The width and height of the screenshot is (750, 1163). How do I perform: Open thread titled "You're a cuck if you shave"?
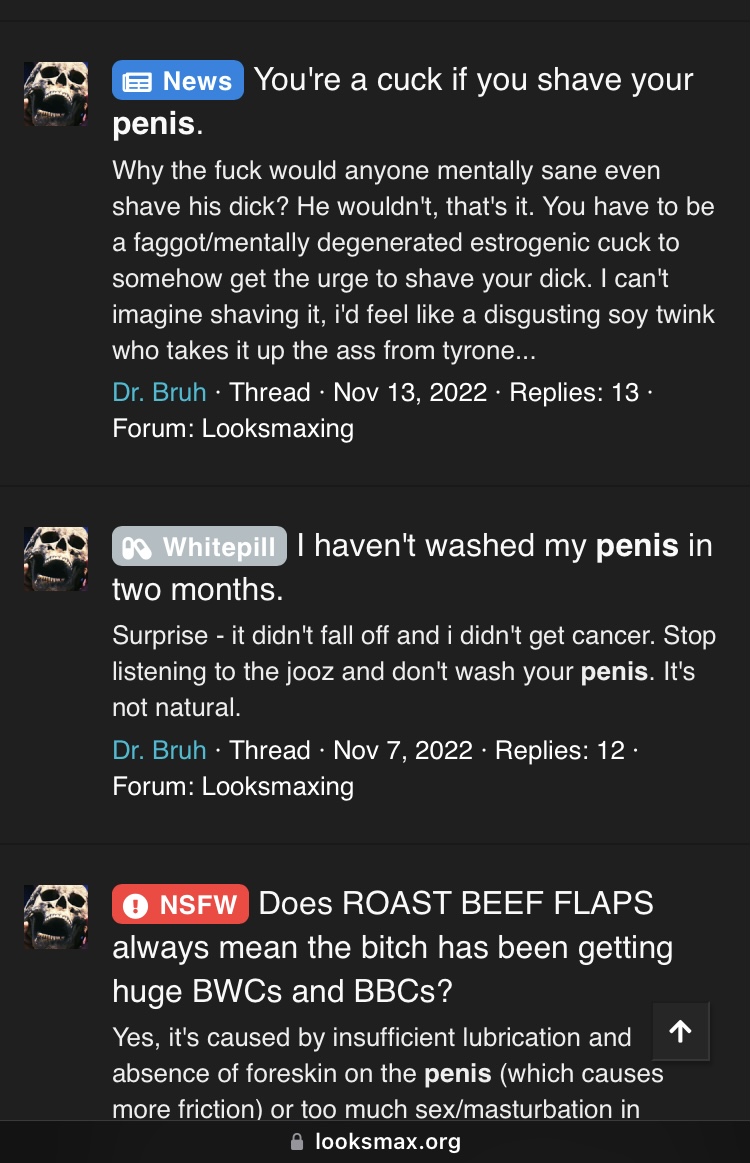tap(403, 102)
